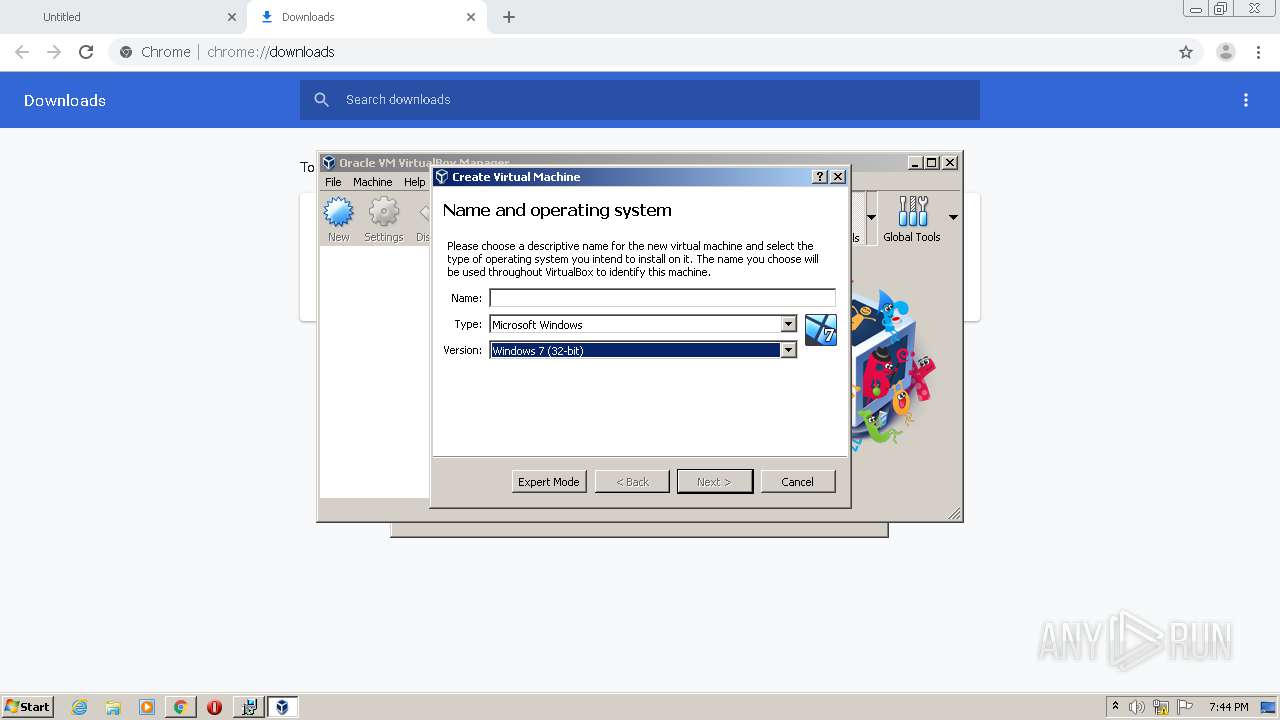Close the Untitled tab
This screenshot has height=720, width=1280.
point(232,17)
